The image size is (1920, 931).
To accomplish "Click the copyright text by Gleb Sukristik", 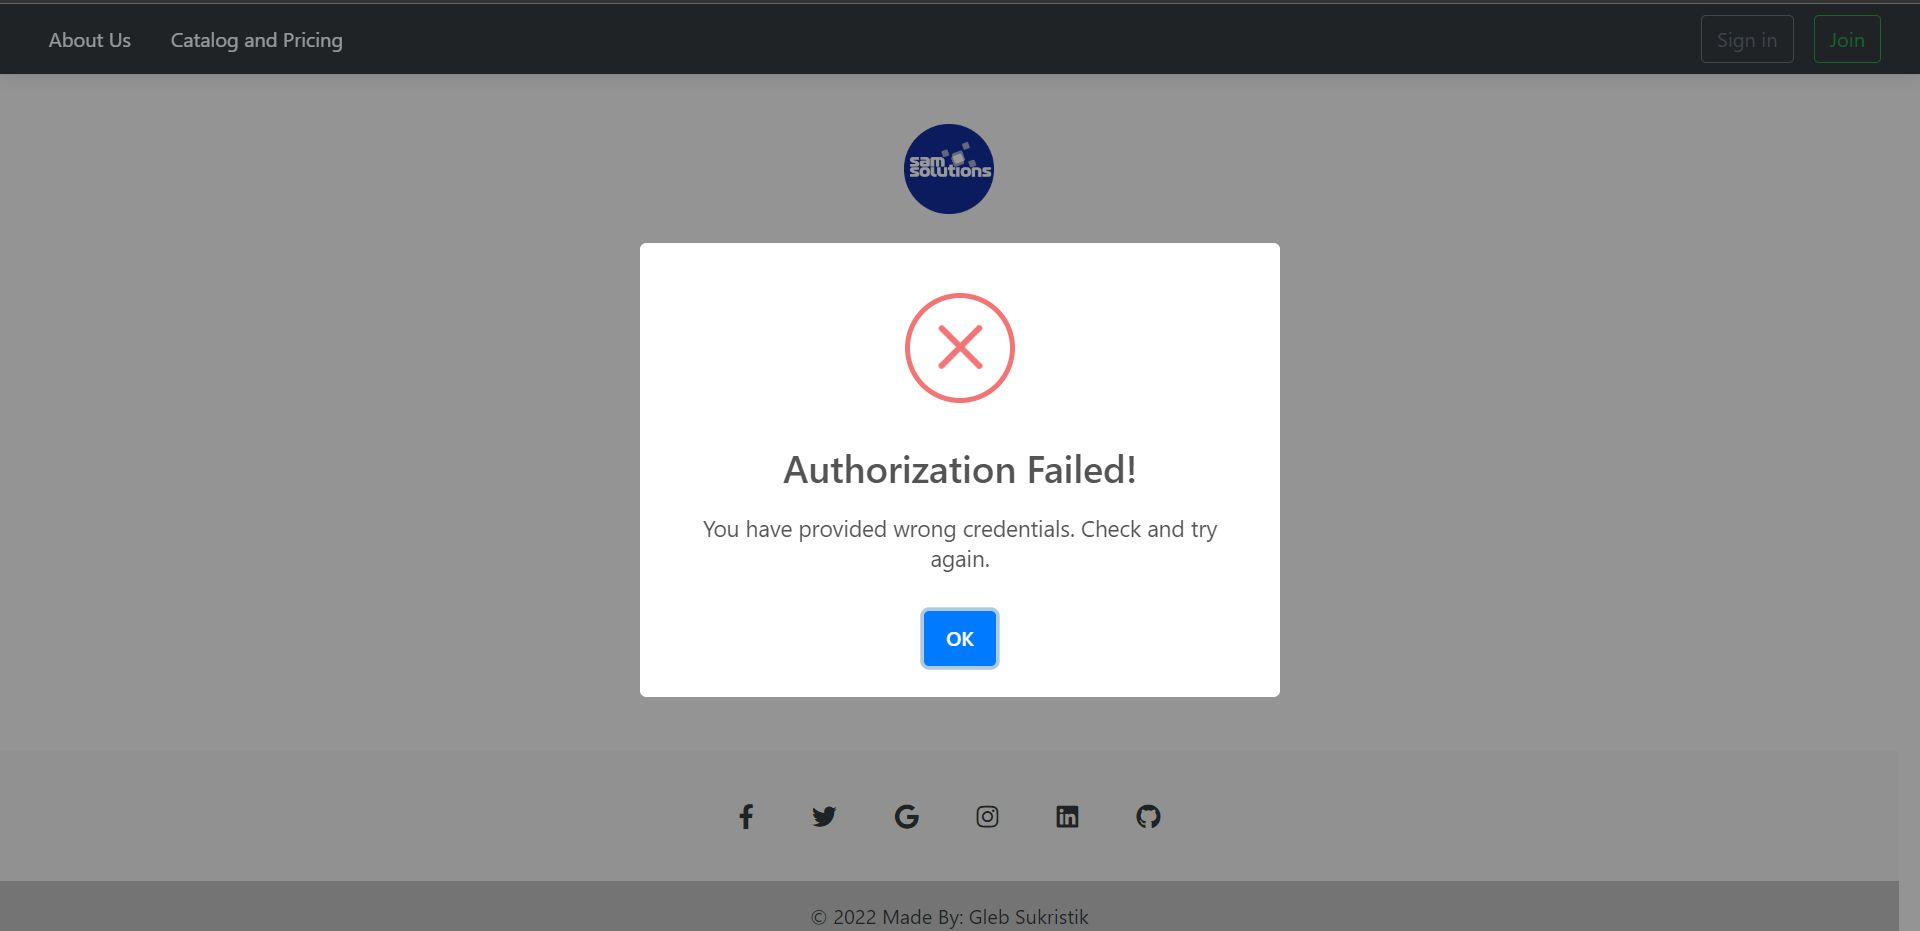I will point(948,916).
